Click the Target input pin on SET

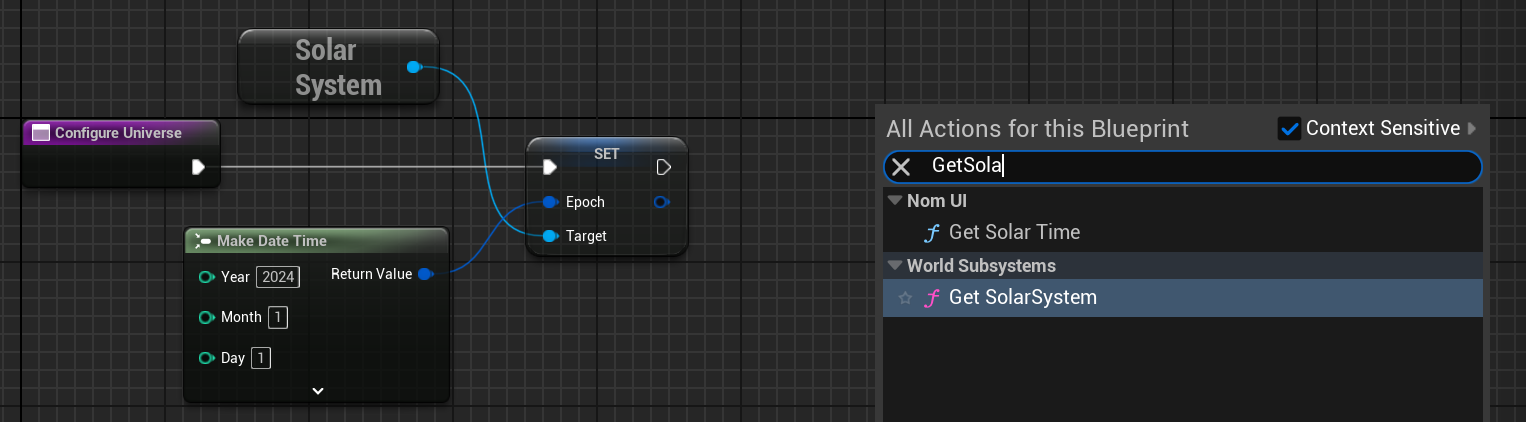click(x=549, y=236)
